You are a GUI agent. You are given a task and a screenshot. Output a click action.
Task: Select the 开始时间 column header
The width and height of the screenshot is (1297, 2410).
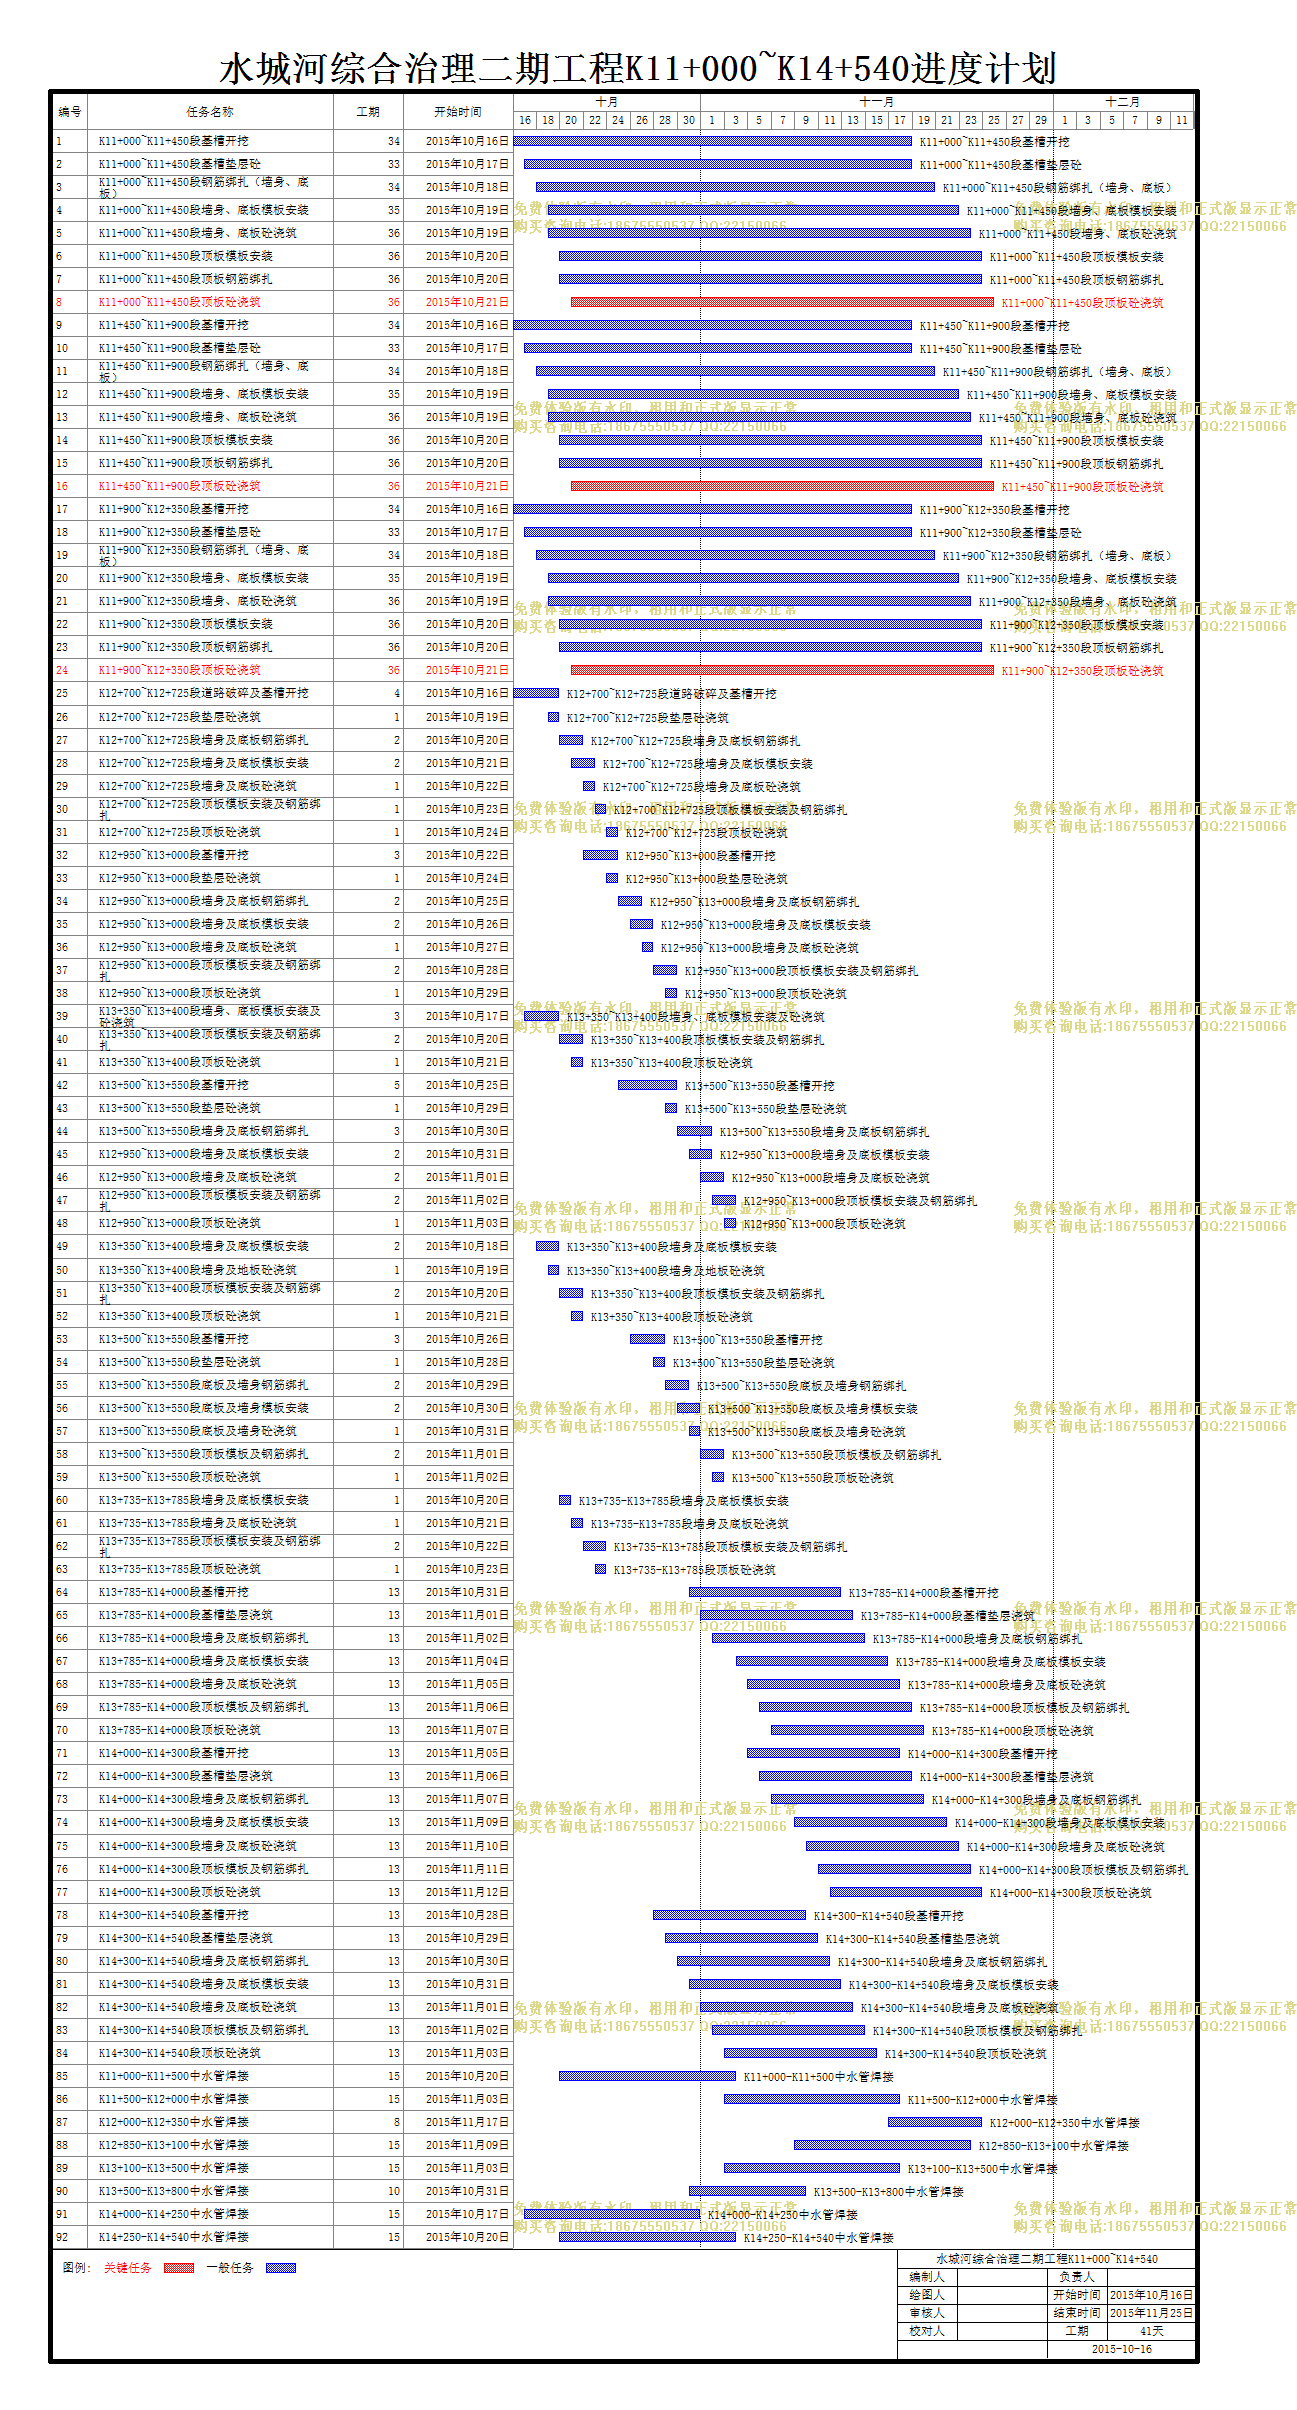coord(458,111)
